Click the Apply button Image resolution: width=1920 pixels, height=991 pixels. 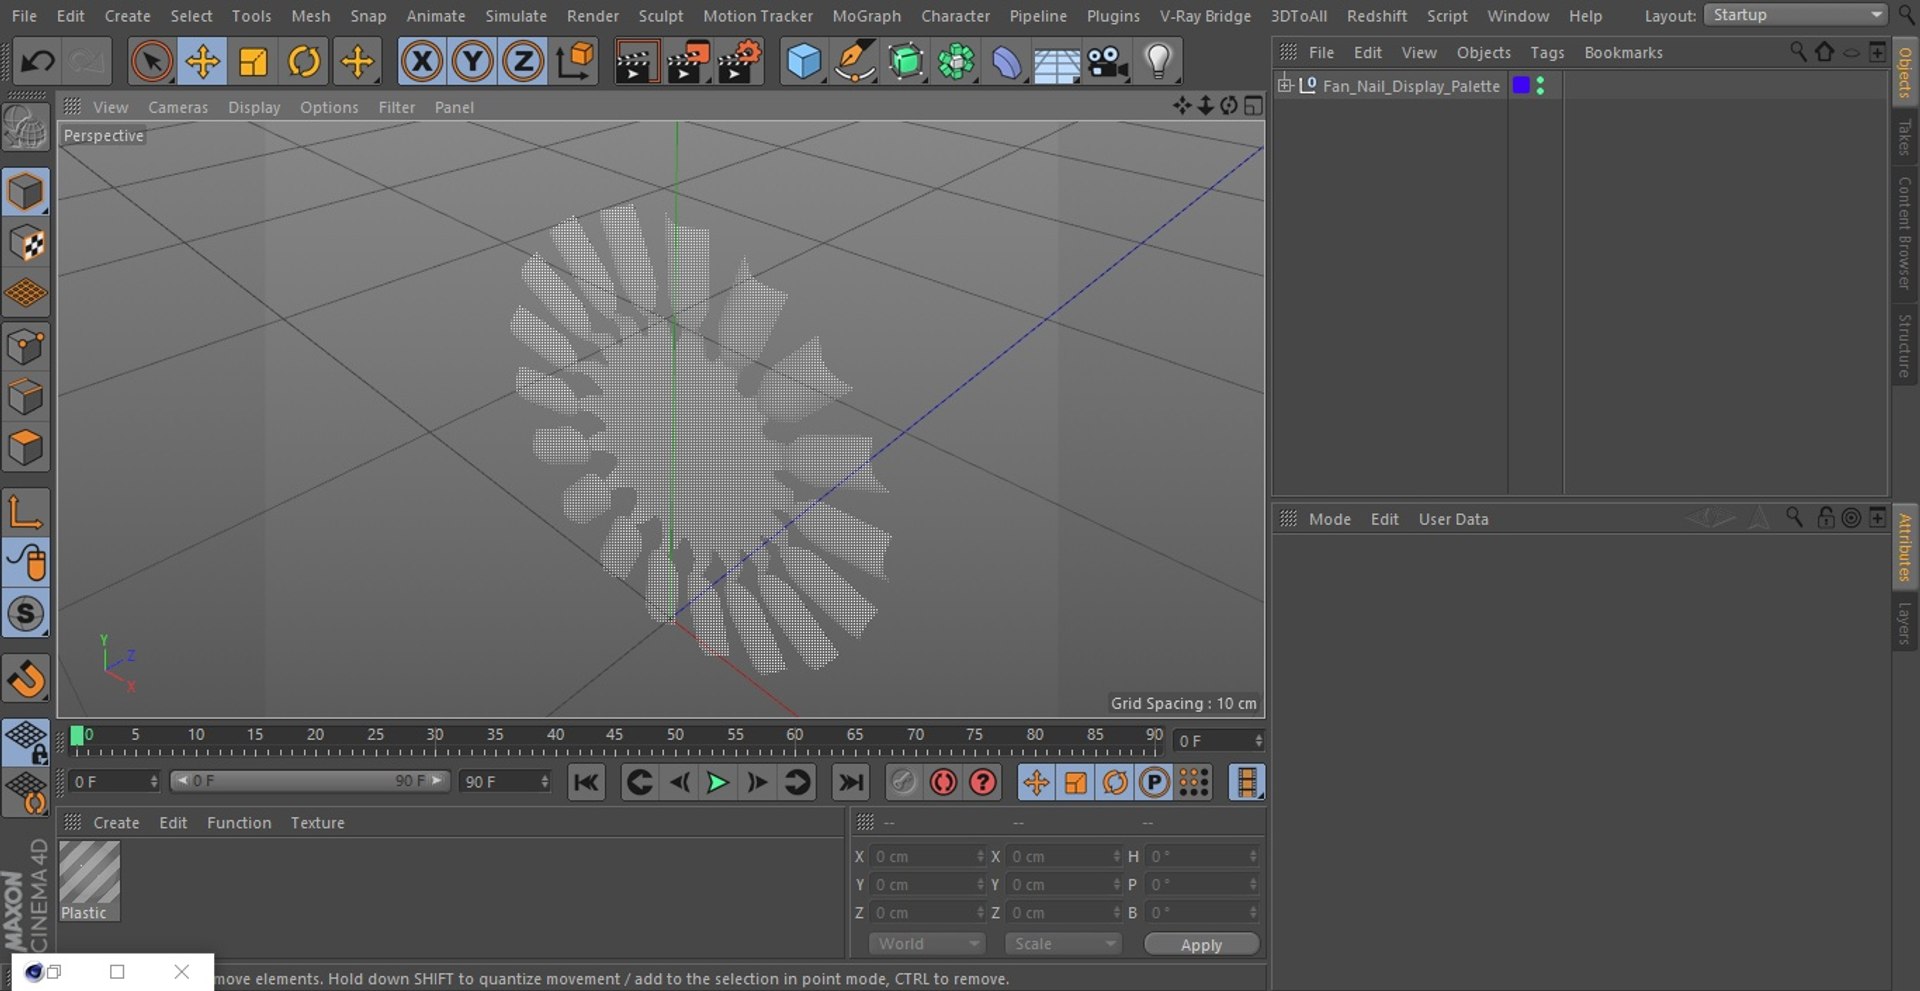point(1201,945)
